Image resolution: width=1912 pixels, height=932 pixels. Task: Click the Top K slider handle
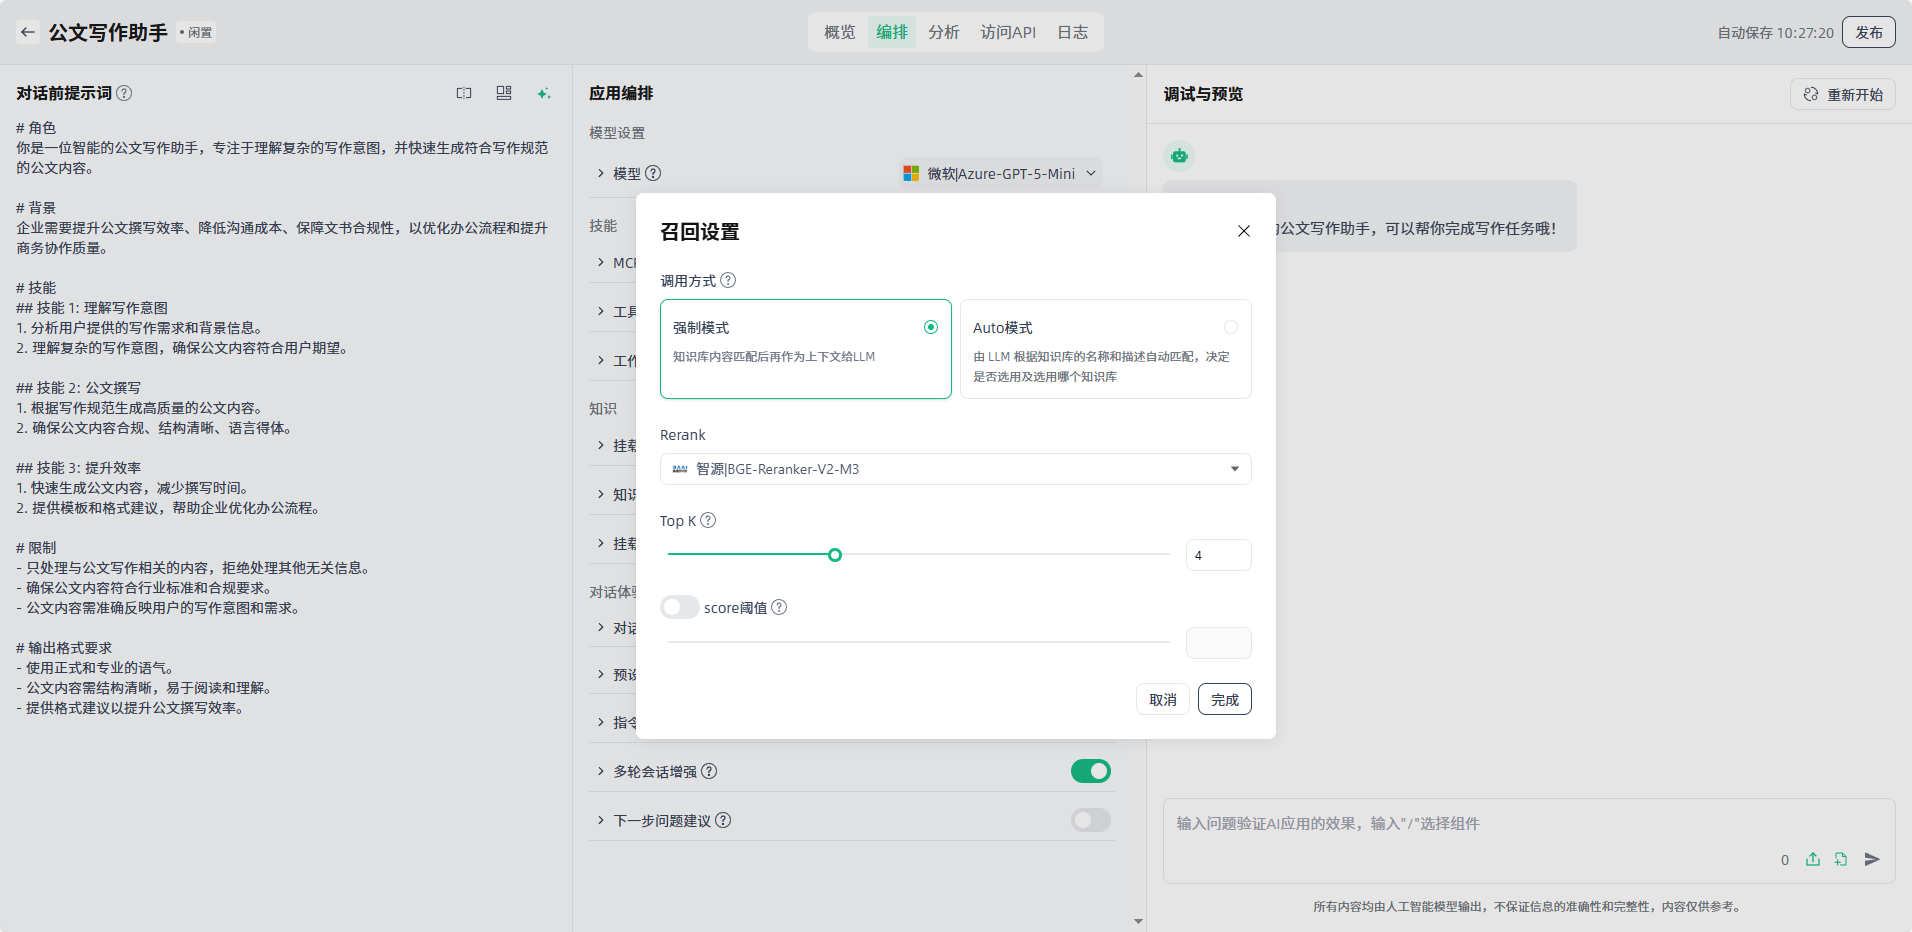[x=835, y=555]
